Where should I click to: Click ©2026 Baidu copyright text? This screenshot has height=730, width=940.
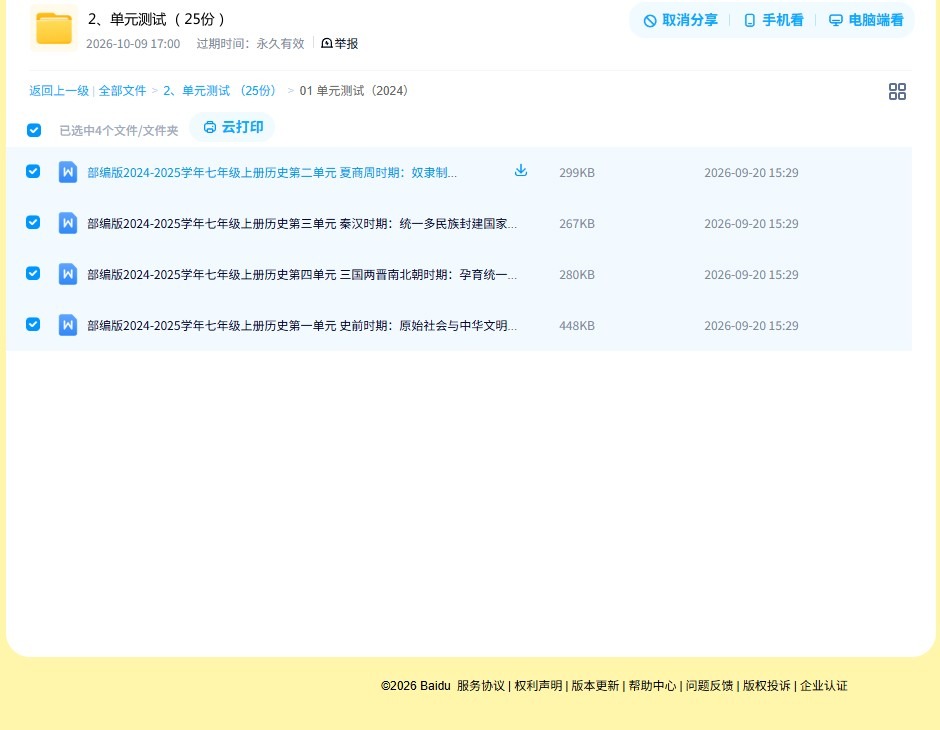(415, 686)
